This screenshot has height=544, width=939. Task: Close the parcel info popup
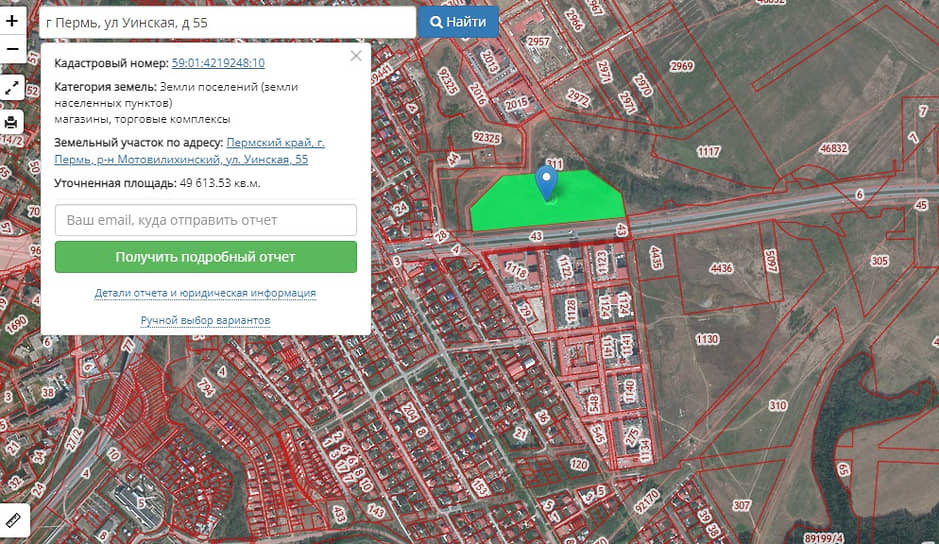[355, 56]
